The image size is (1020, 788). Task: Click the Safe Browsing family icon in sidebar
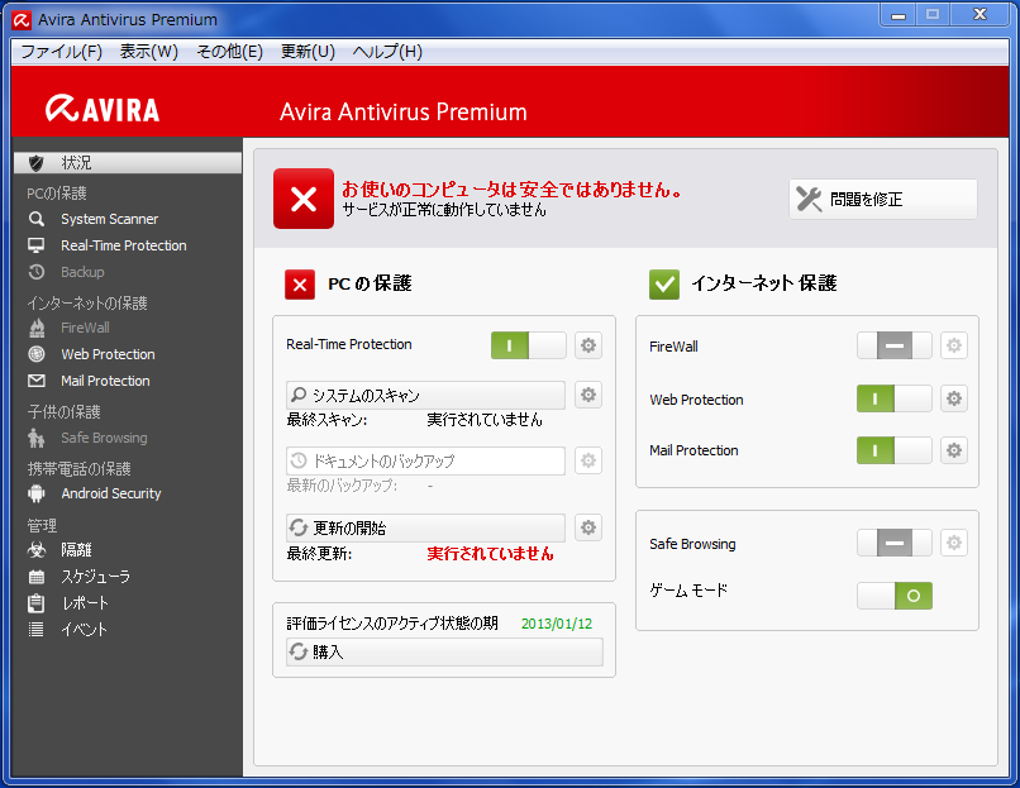(36, 438)
